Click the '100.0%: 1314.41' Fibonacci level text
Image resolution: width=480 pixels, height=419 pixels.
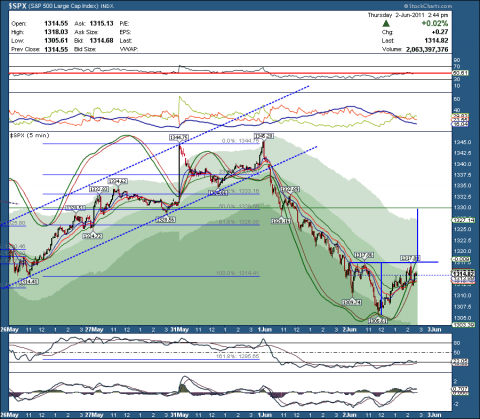click(x=237, y=273)
